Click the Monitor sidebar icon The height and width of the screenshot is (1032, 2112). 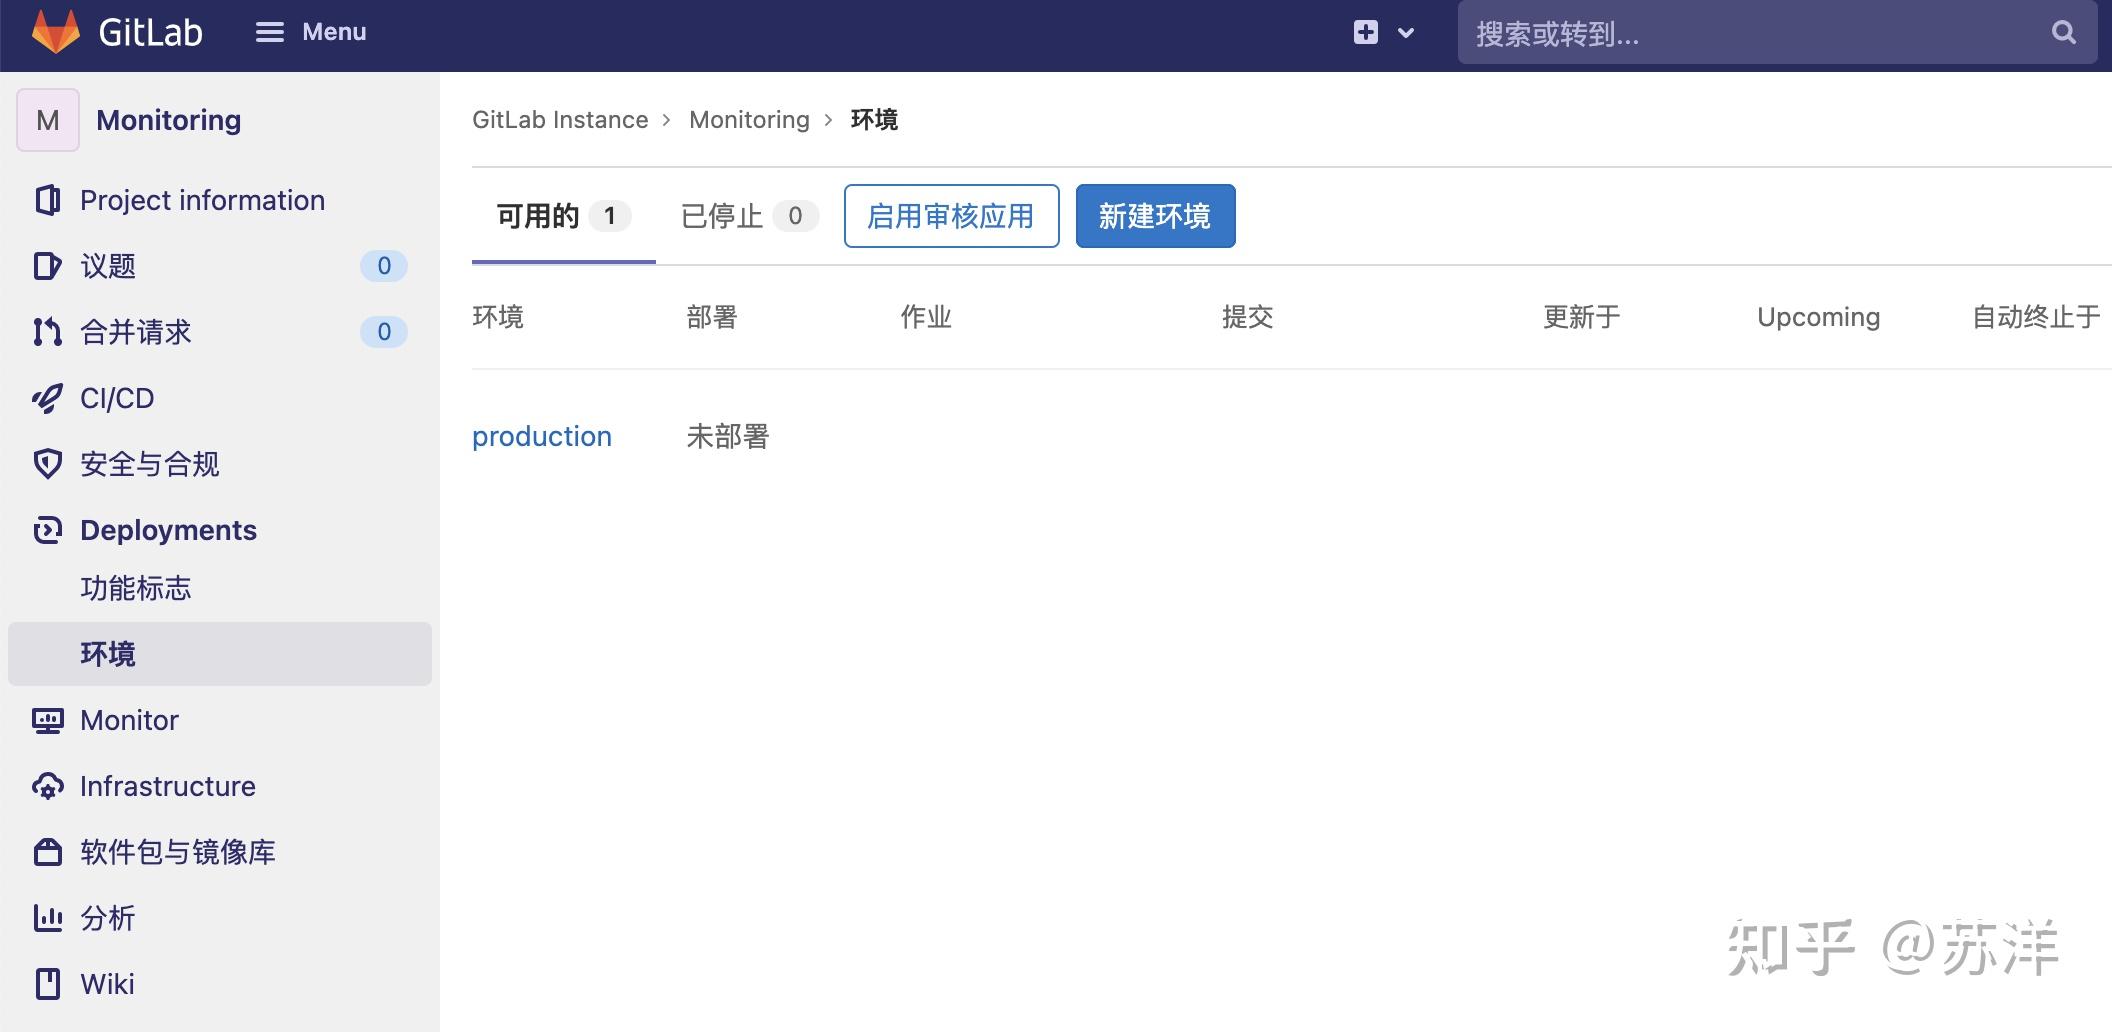(47, 720)
